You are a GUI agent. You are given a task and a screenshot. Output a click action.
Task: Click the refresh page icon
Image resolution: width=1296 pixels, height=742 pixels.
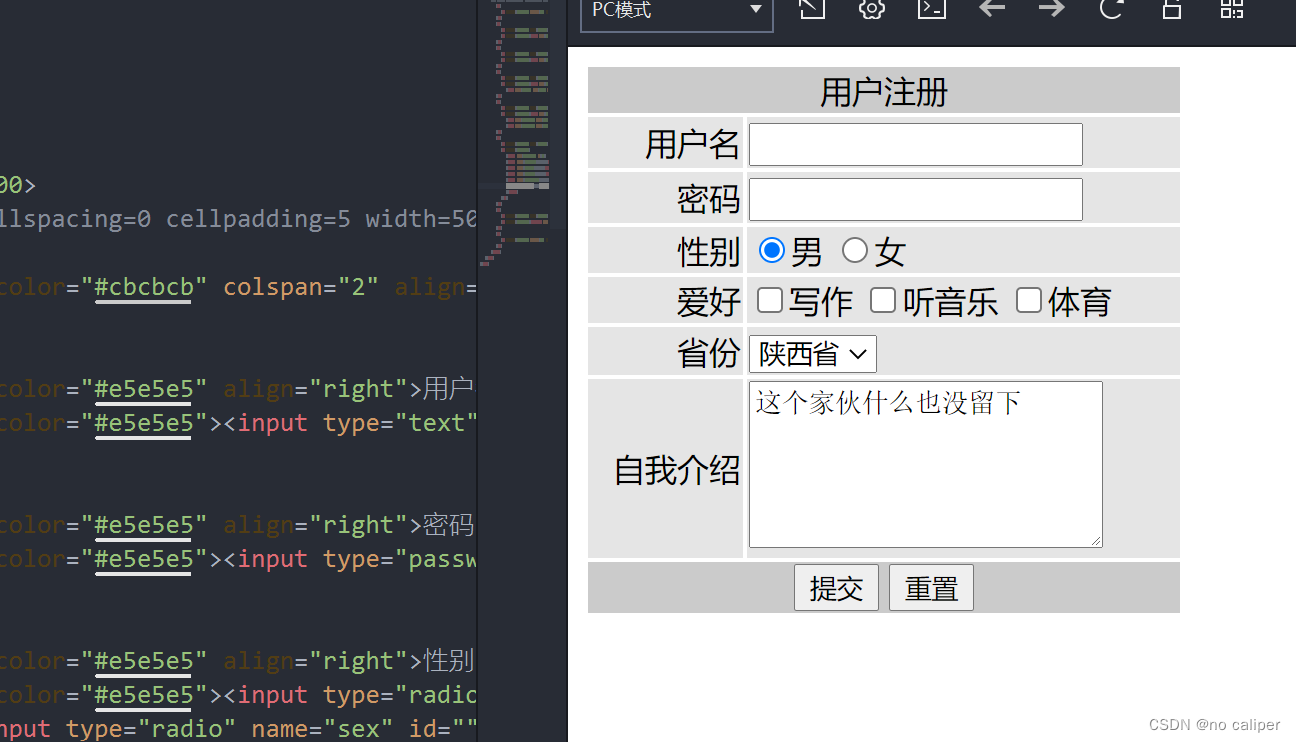tap(1111, 11)
